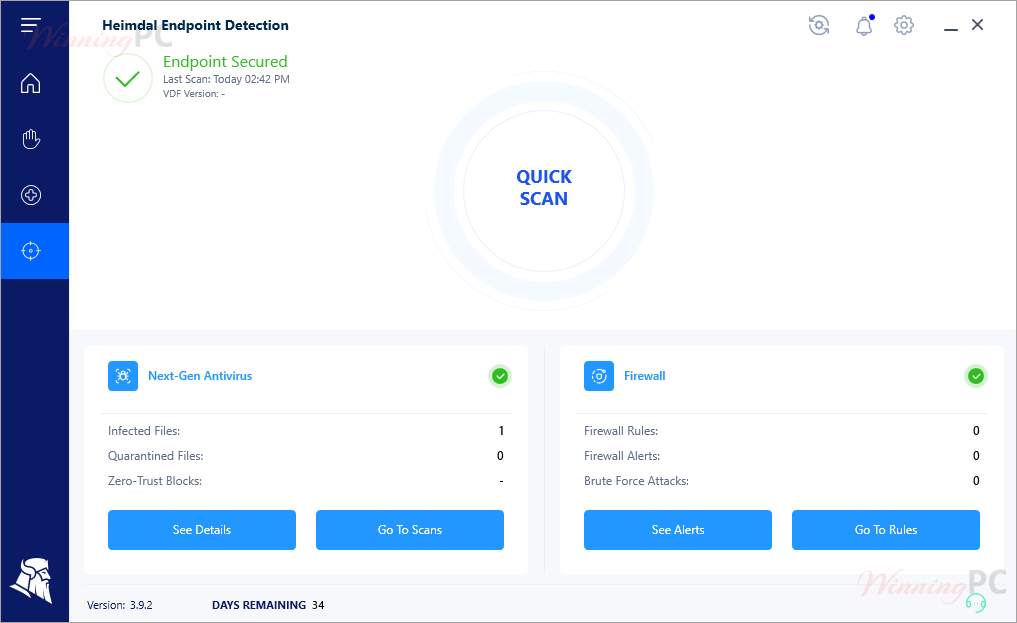Click the Endpoint Secured status text
This screenshot has height=623, width=1017.
(x=225, y=62)
